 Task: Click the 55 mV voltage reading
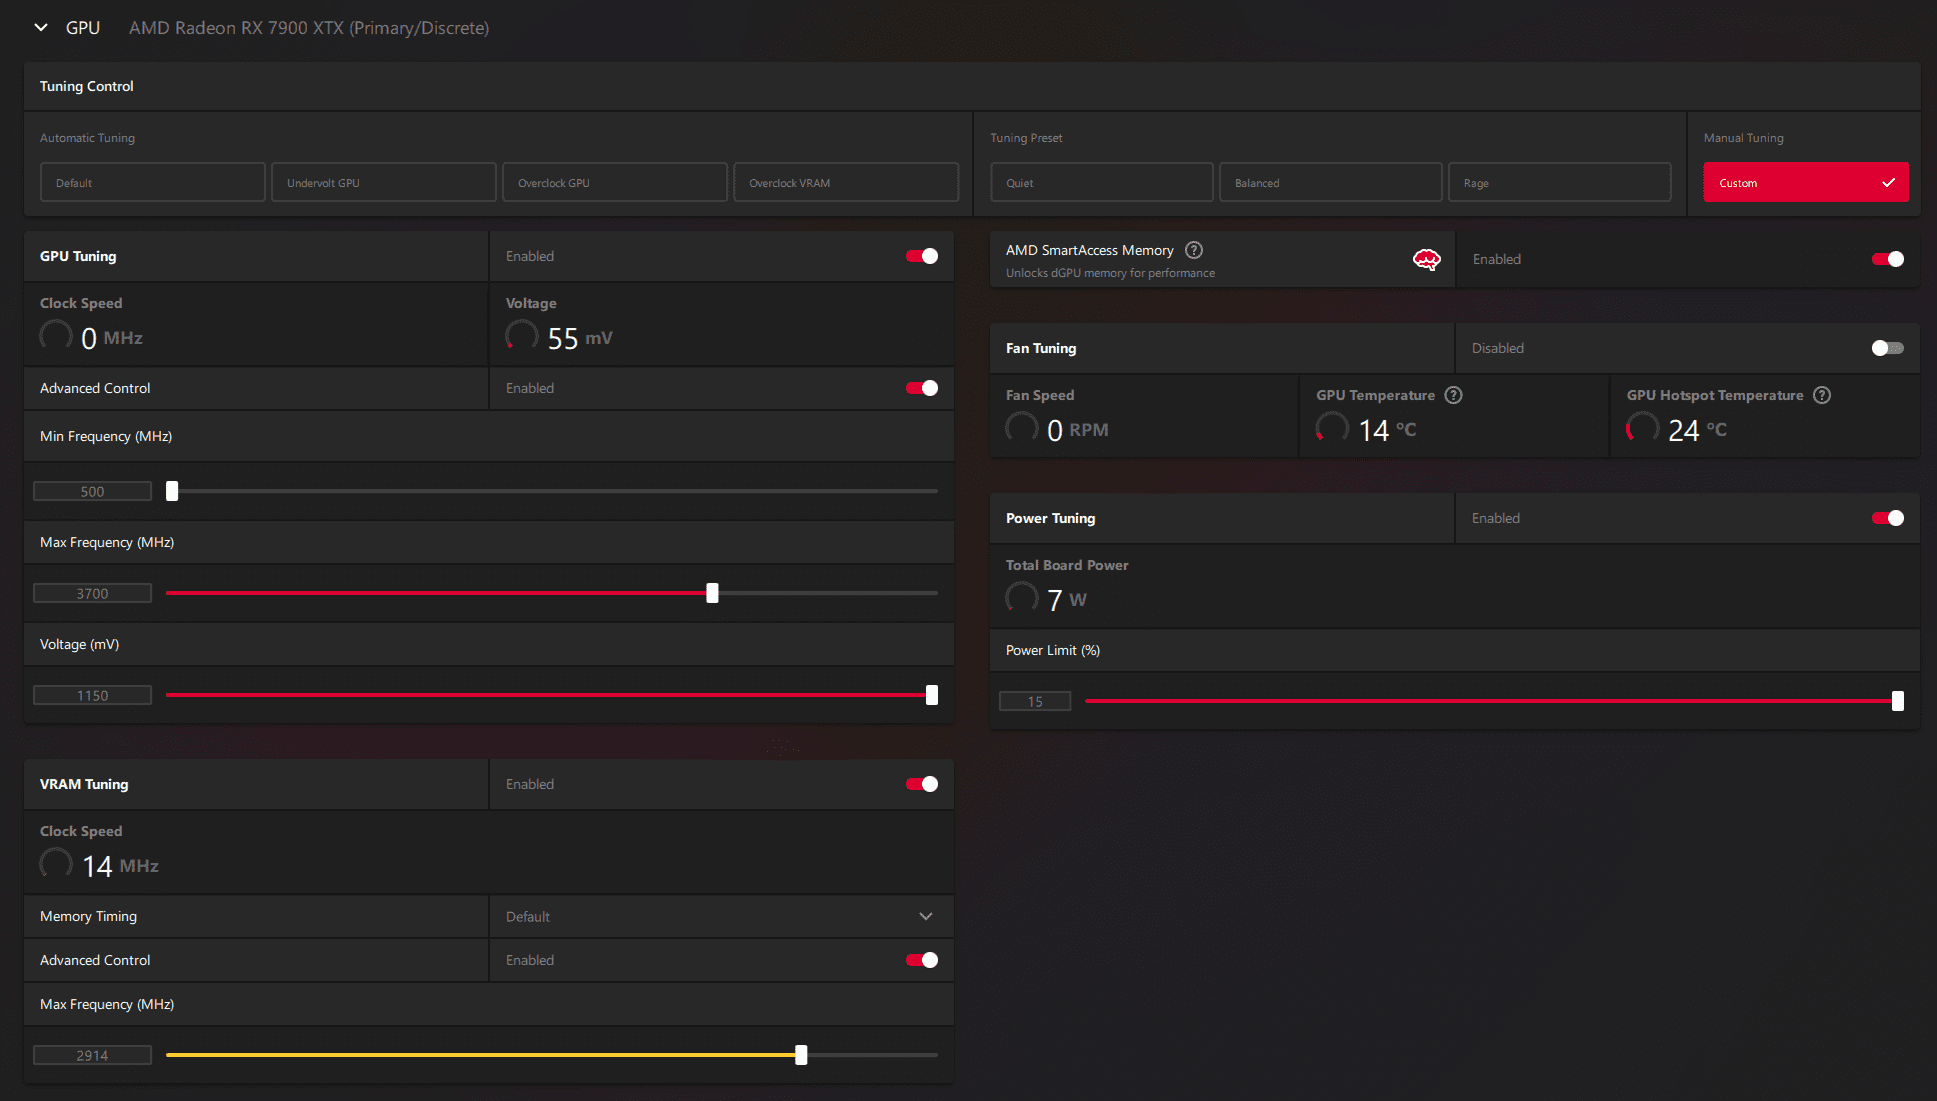click(x=580, y=338)
